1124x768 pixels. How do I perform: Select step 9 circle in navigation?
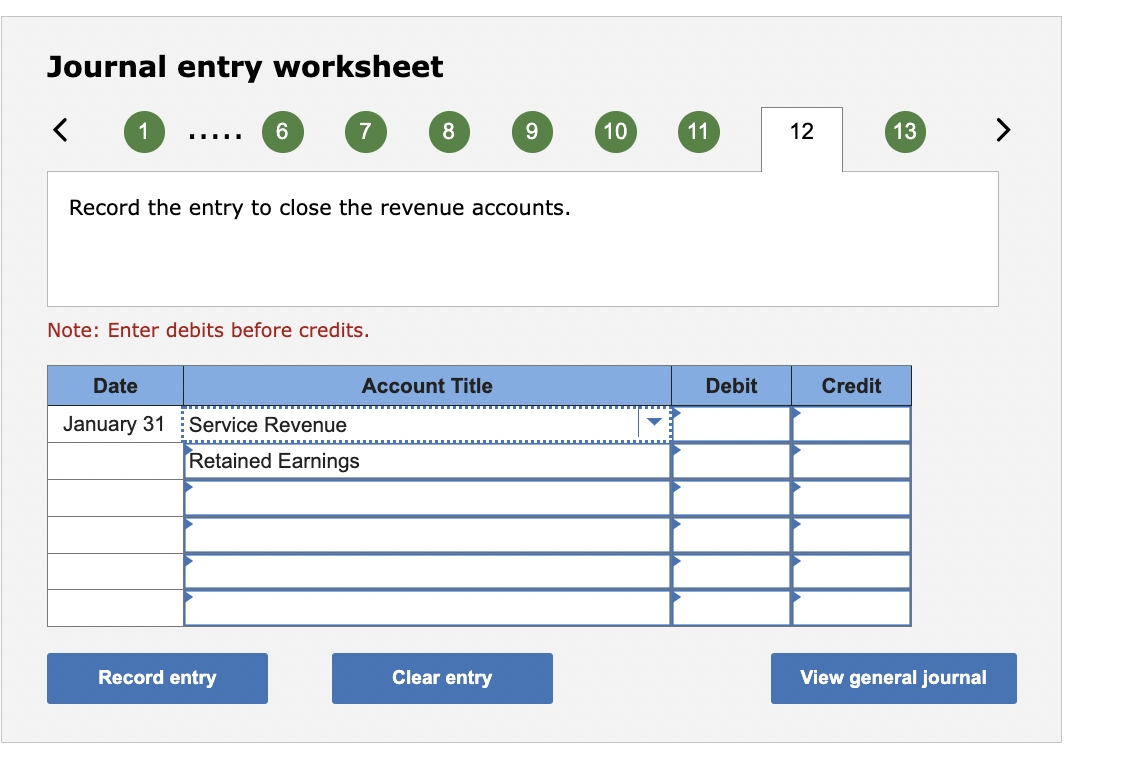pos(532,131)
